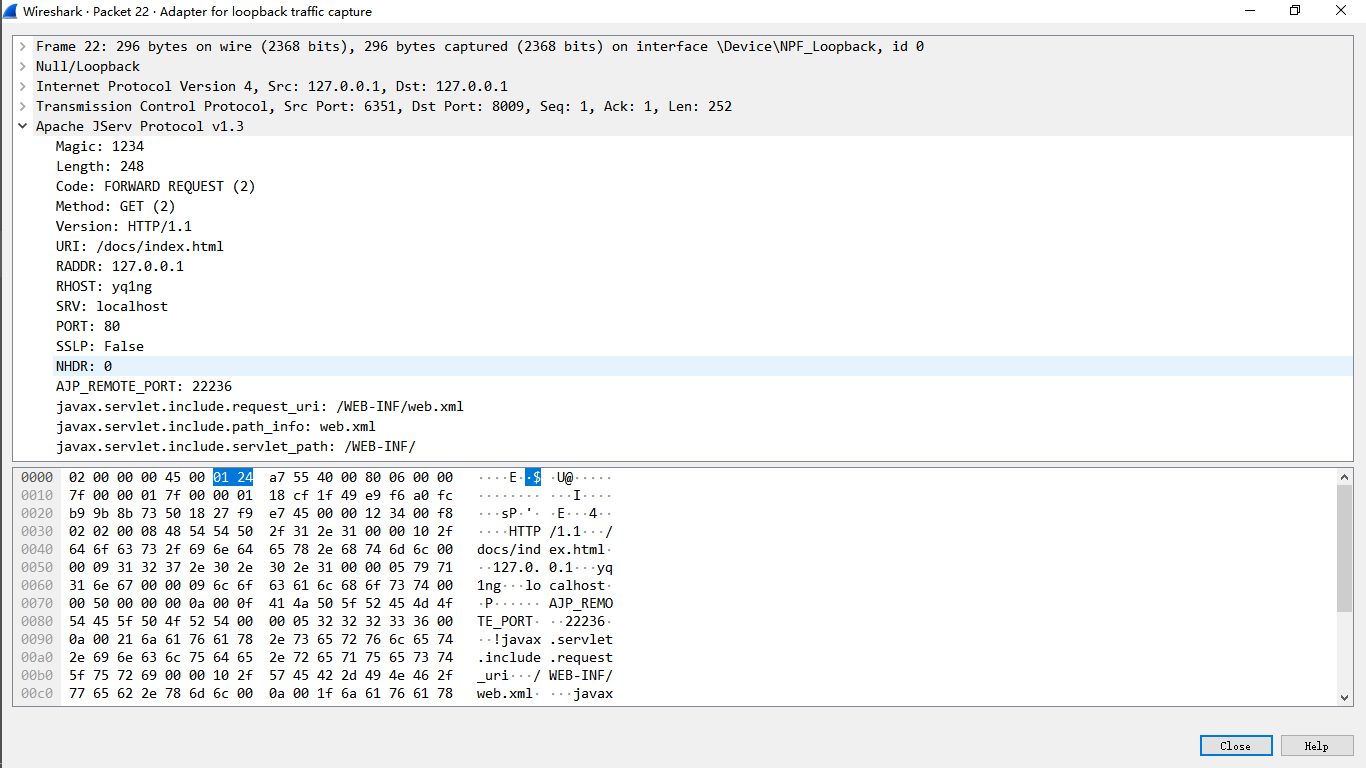
Task: Click highlighted hex bytes 01 24
Action: point(233,478)
